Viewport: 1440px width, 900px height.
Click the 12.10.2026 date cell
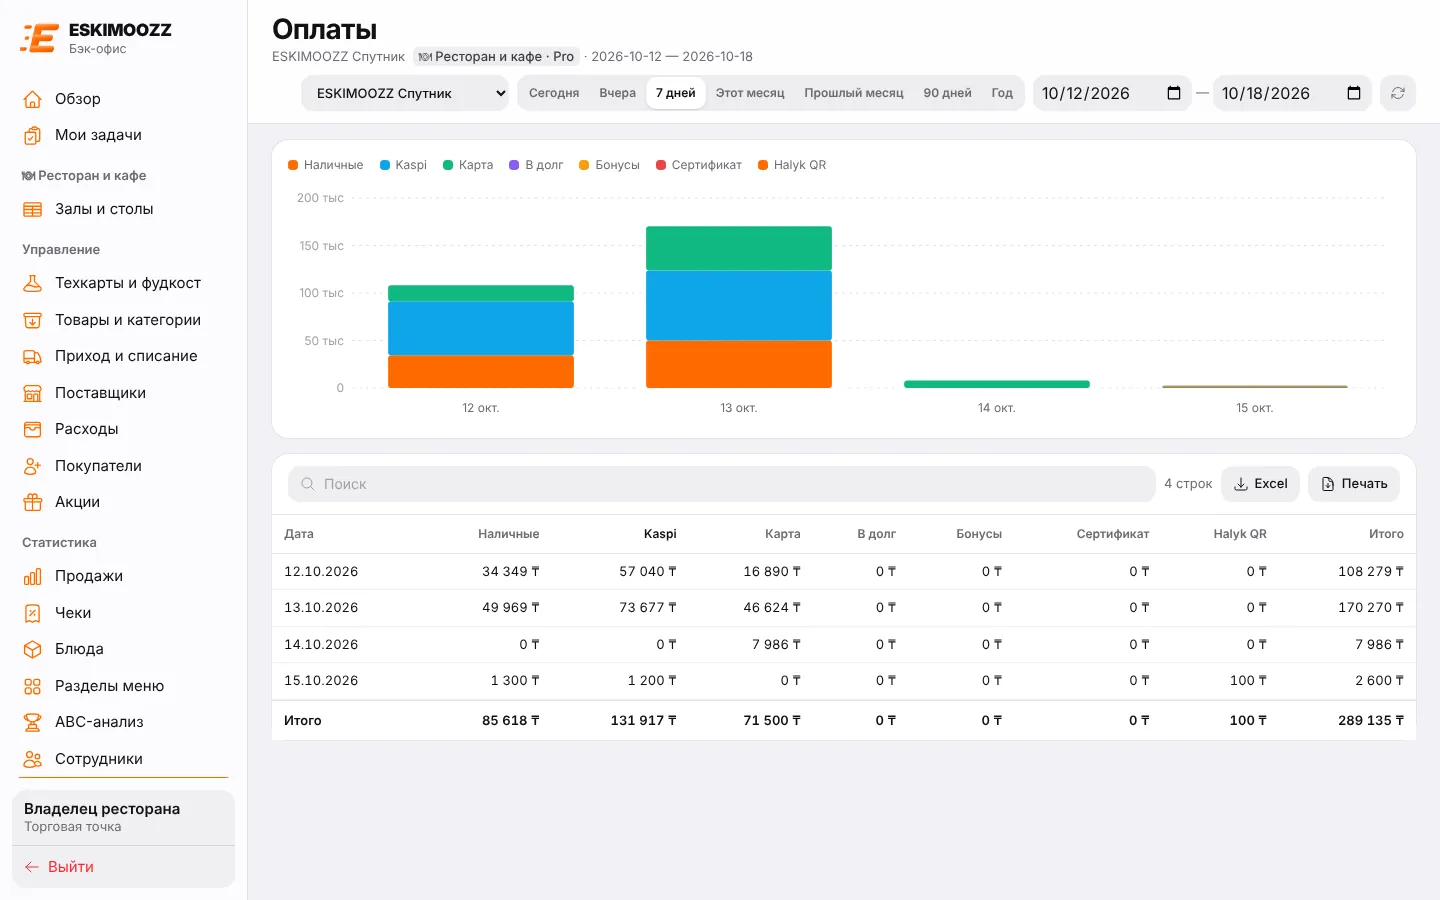pyautogui.click(x=321, y=571)
